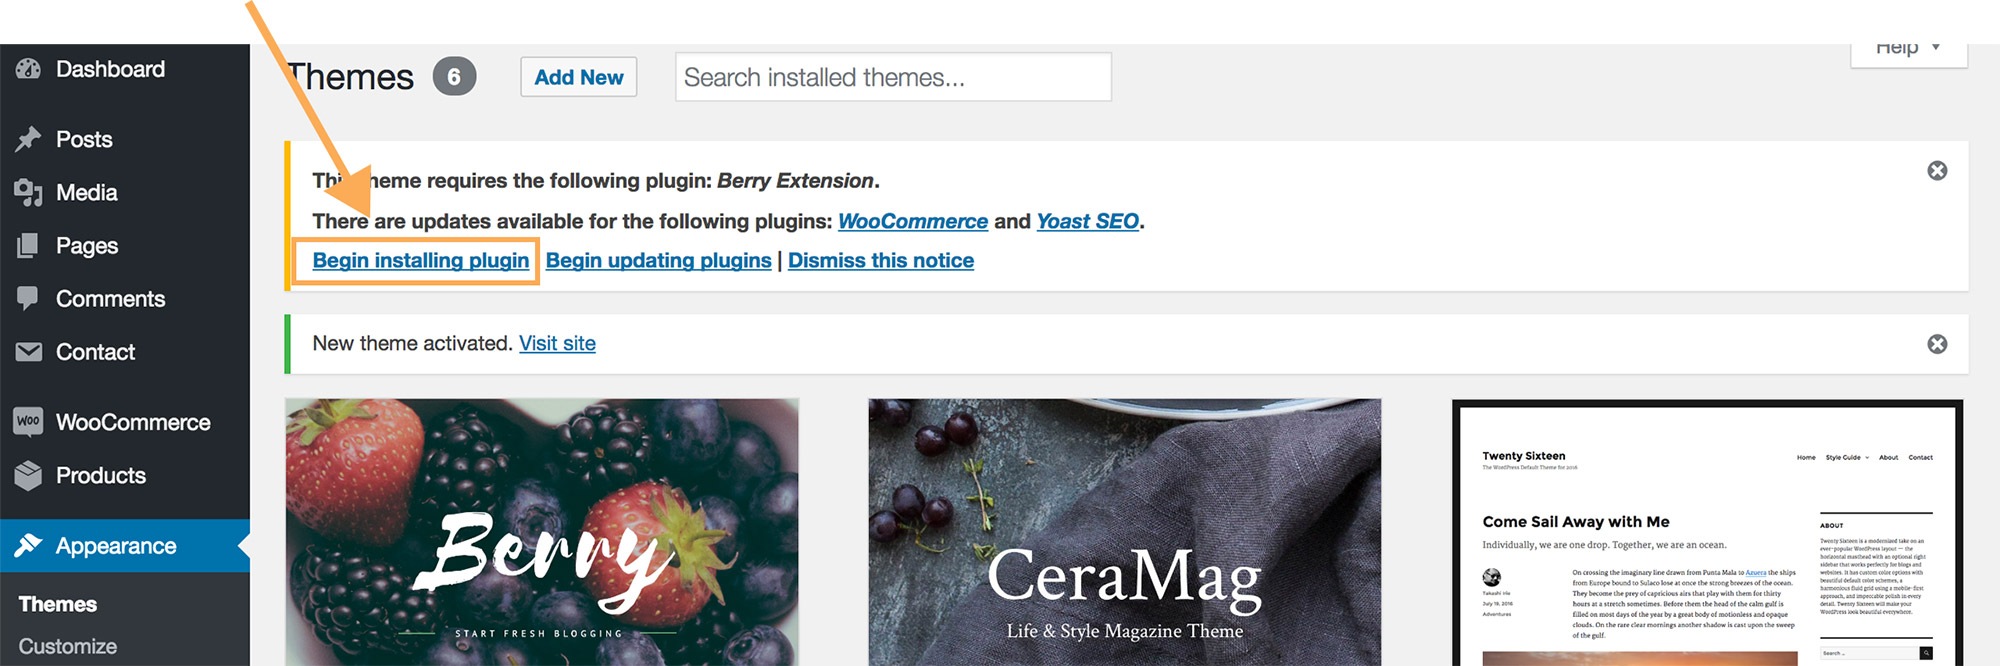Screen dimensions: 2000x666
Task: Select Begin updating plugins
Action: 658,260
